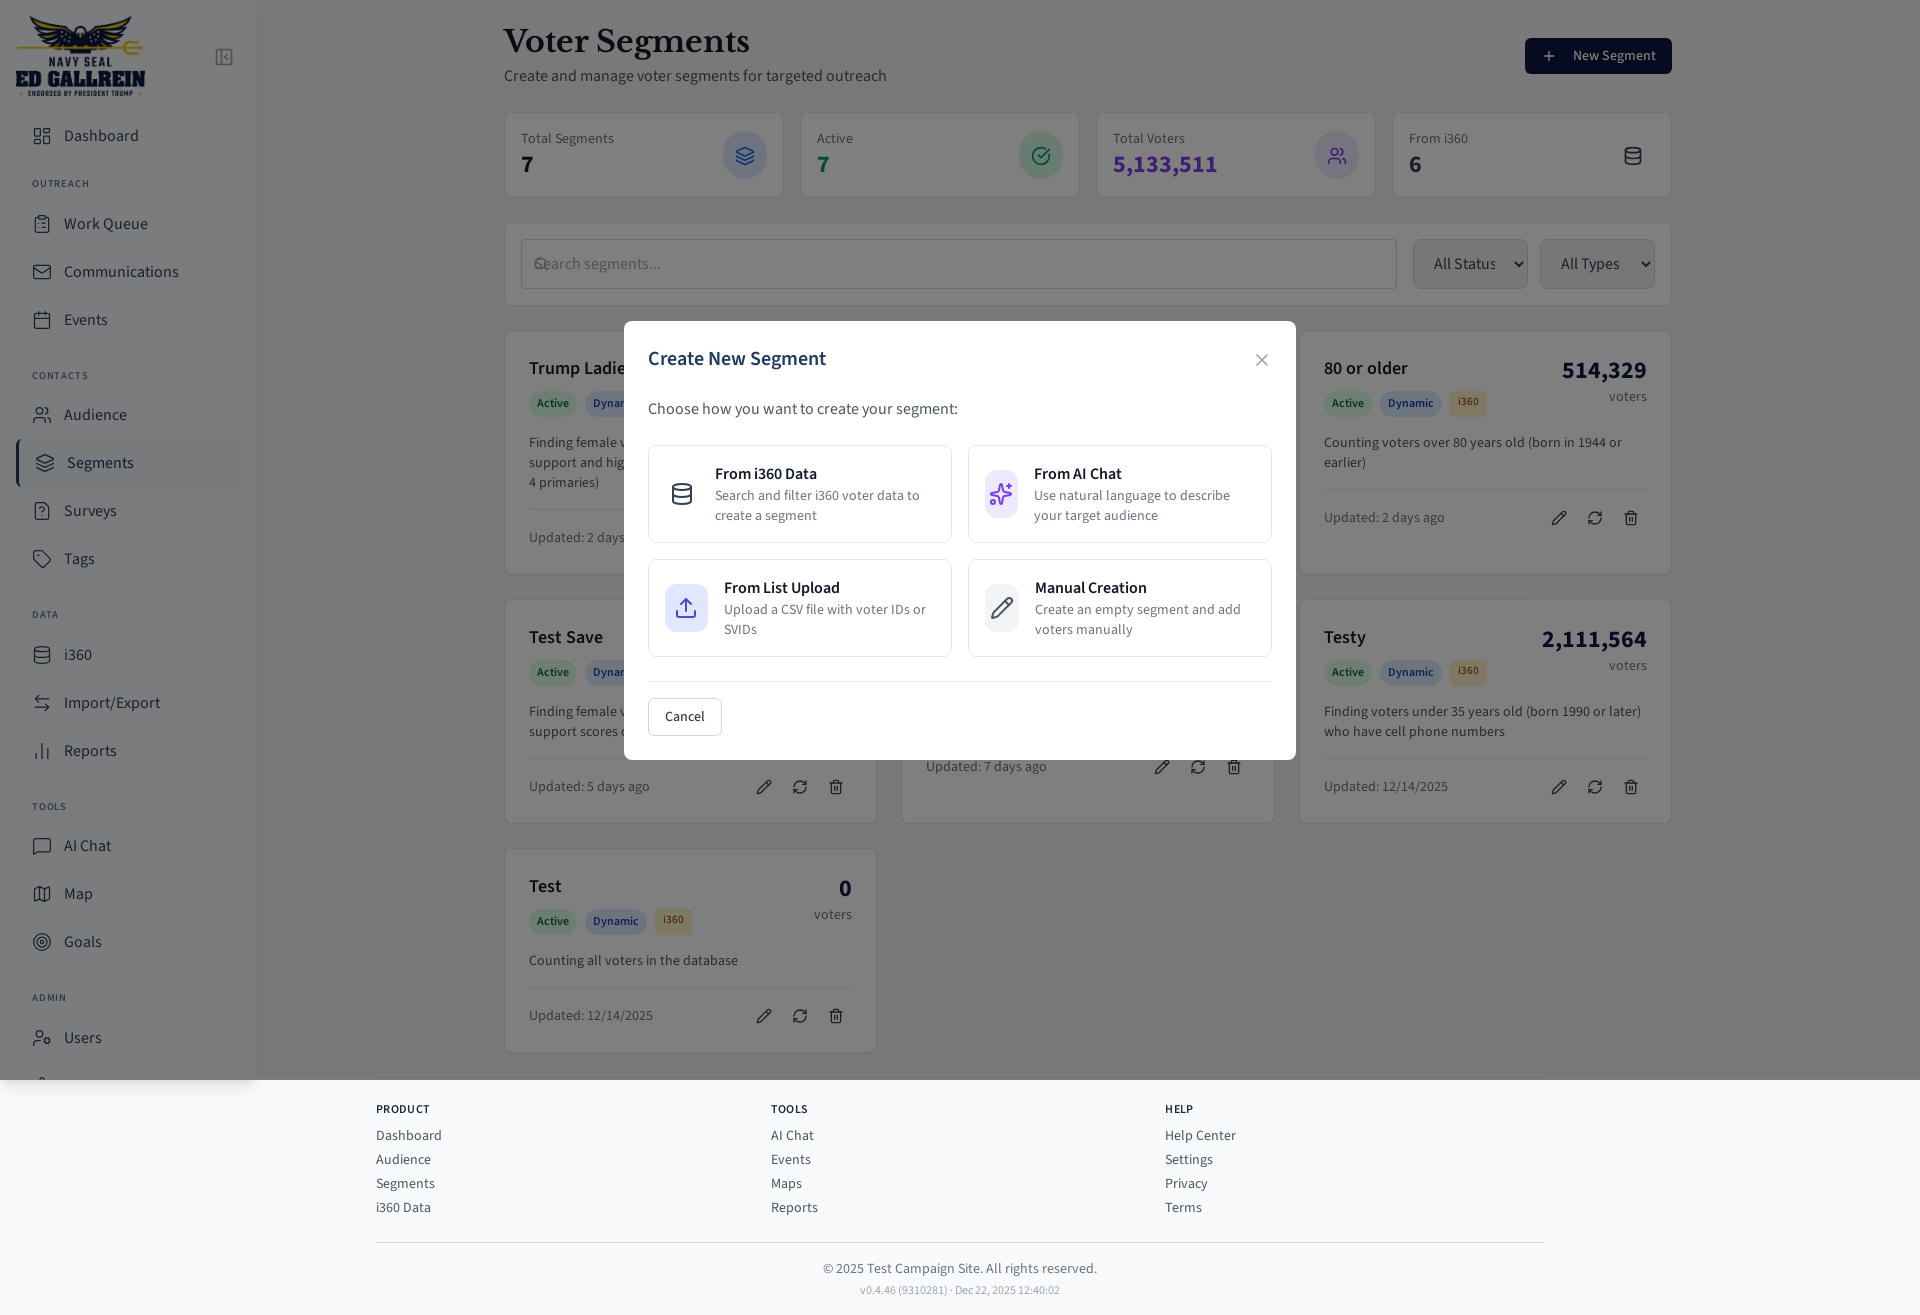Viewport: 1920px width, 1315px height.
Task: Focus the Search segments field
Action: 957,264
